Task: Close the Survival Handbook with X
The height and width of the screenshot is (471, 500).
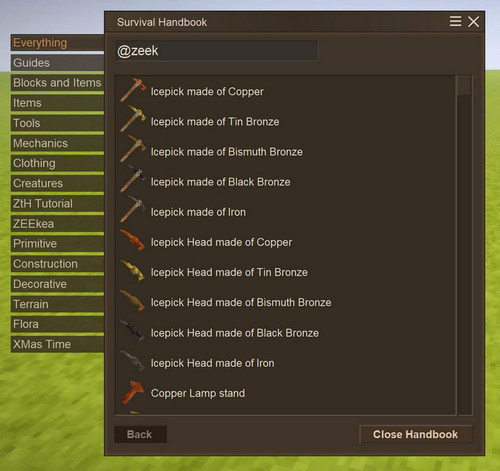Action: point(473,22)
